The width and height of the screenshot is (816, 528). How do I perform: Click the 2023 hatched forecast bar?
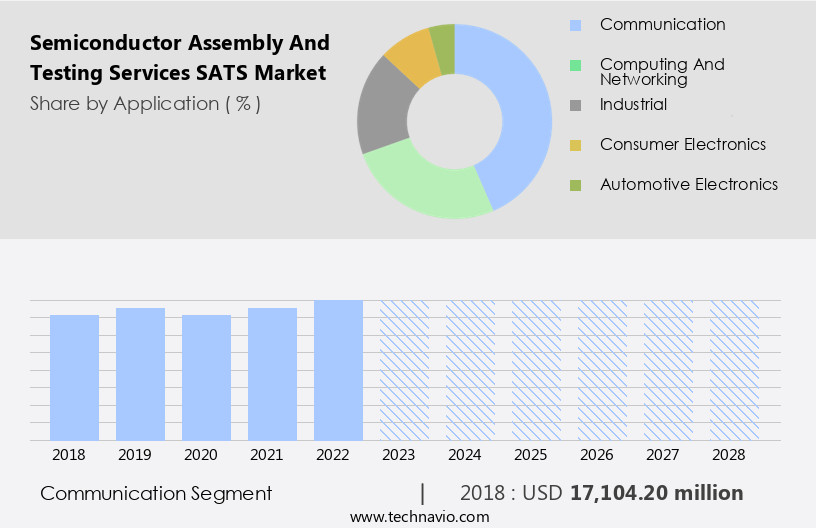(x=404, y=370)
